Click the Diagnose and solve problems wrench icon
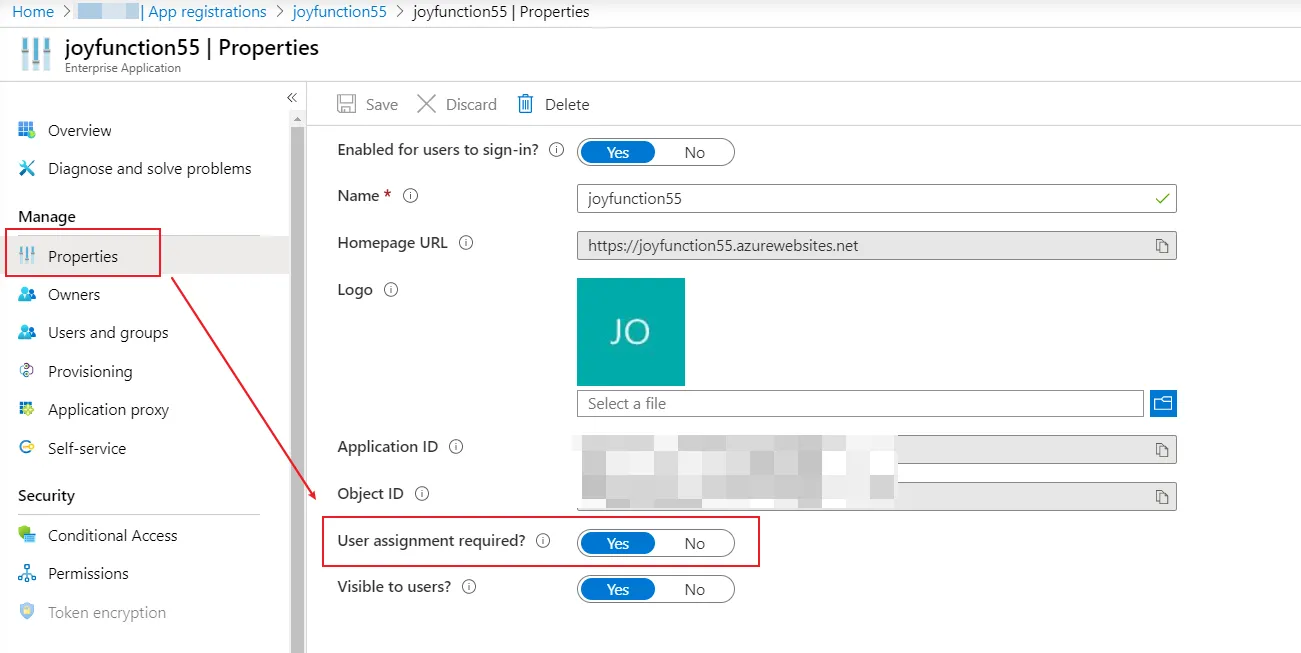 click(x=27, y=168)
